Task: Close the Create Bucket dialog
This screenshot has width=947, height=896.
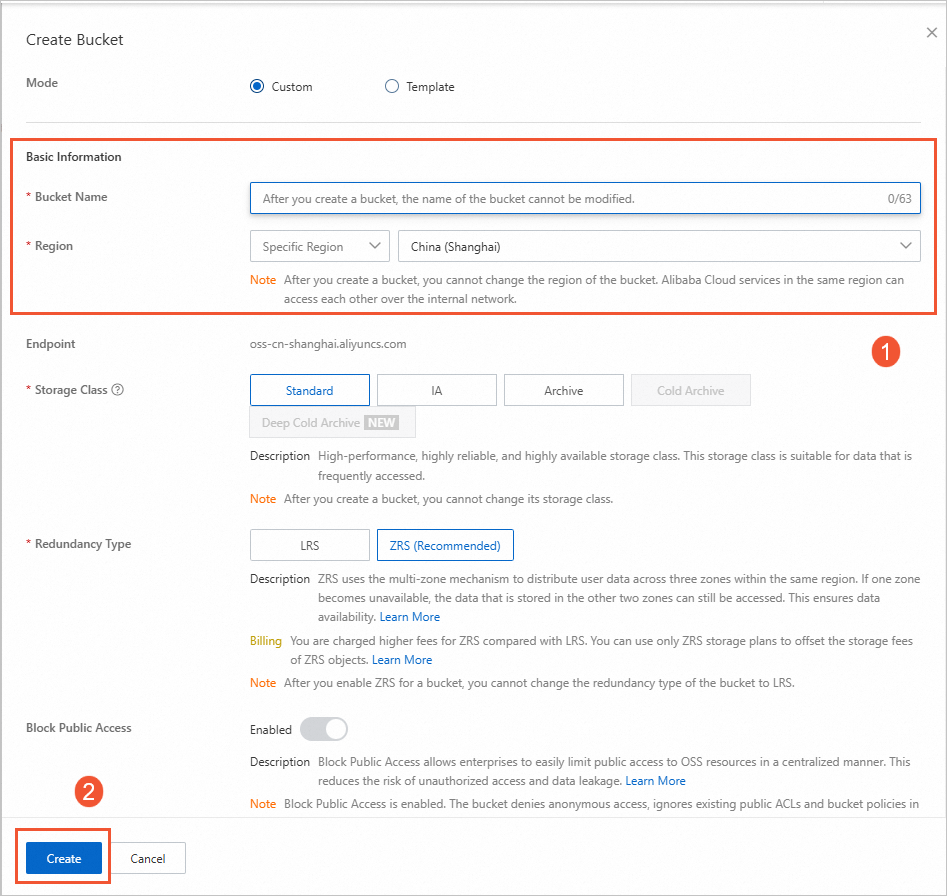Action: [931, 33]
